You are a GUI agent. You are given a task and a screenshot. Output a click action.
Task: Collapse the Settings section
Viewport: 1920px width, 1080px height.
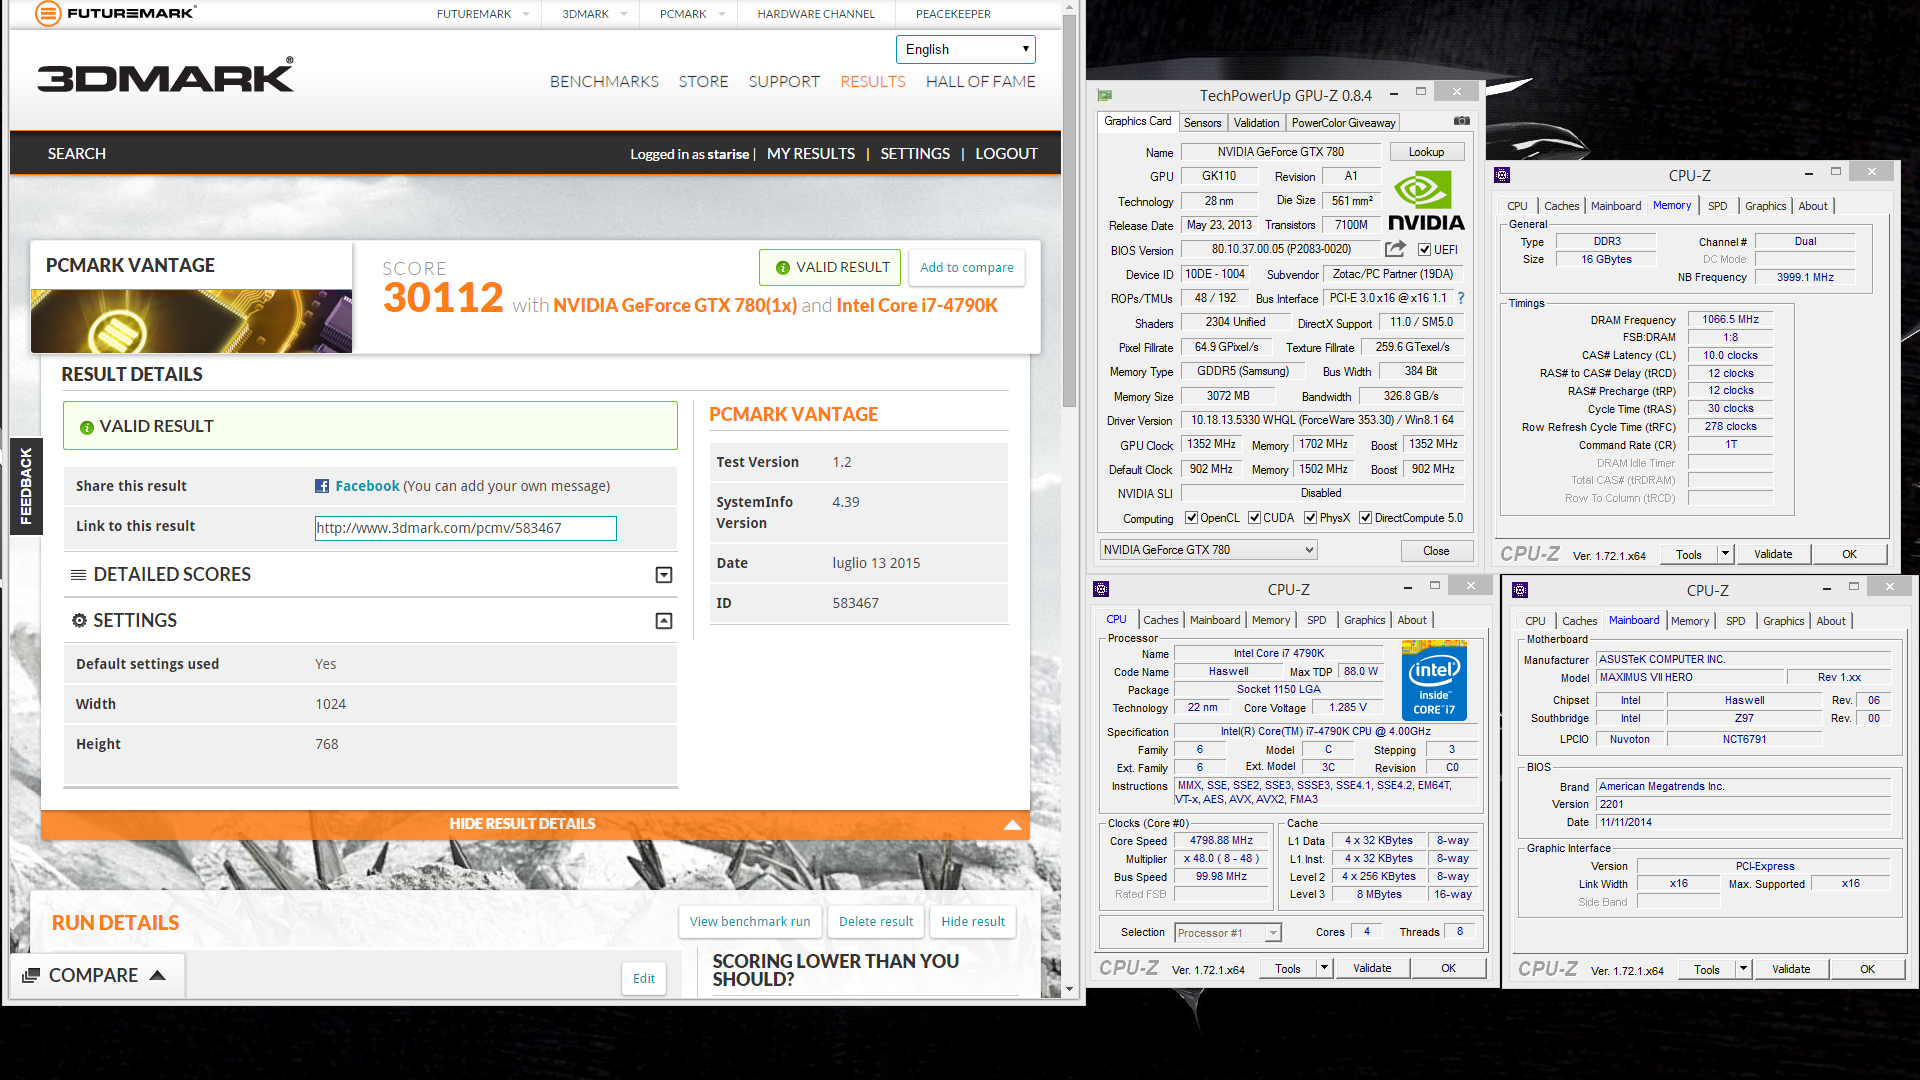(663, 621)
